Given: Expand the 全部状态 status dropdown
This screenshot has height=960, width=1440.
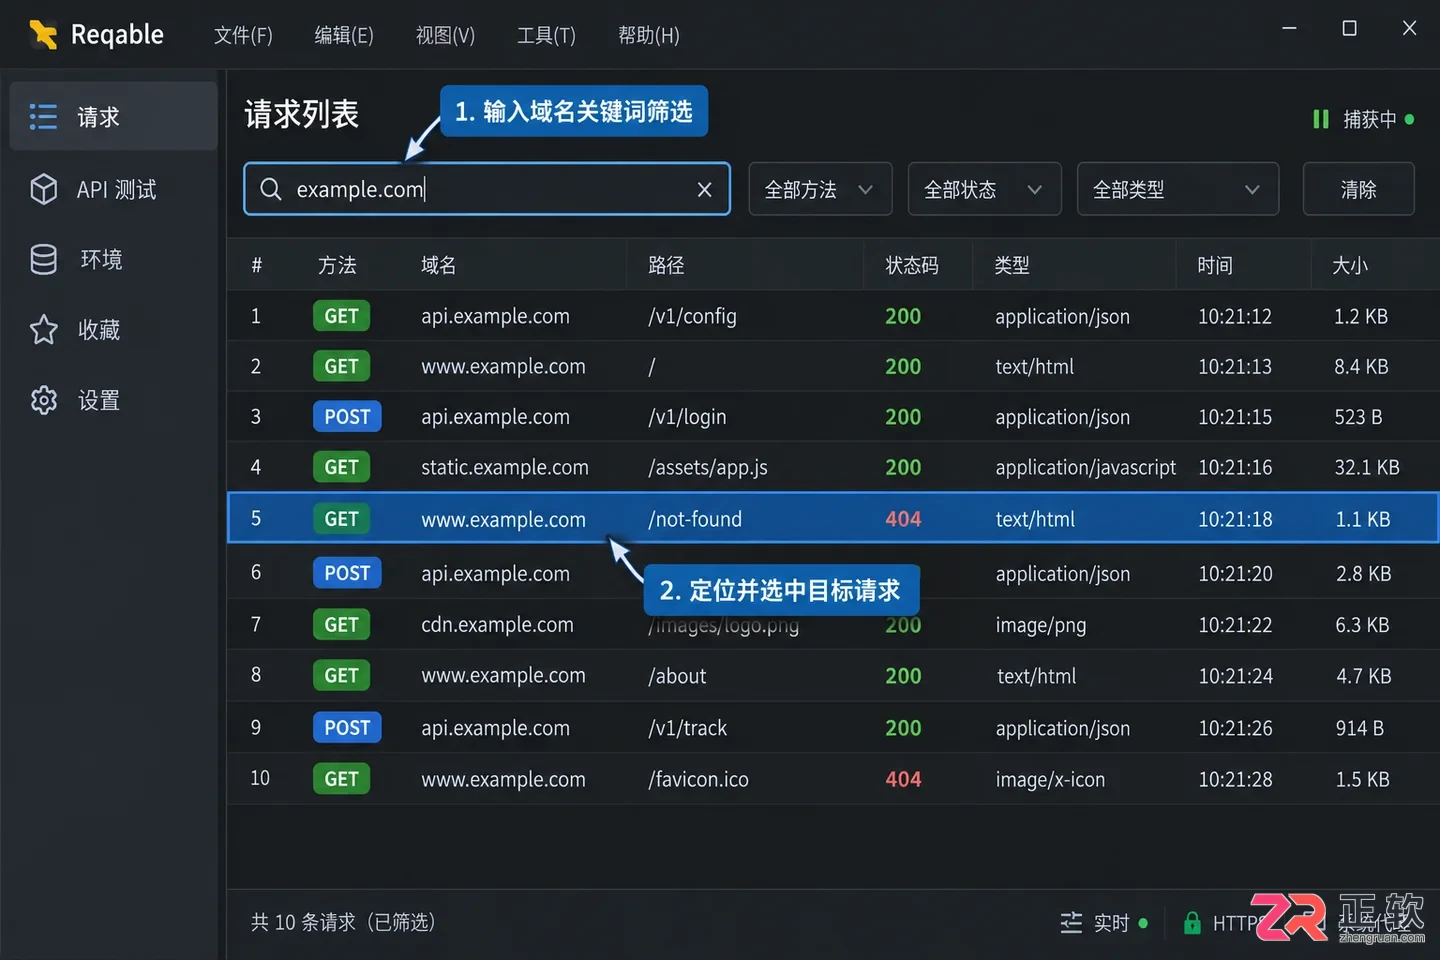Looking at the screenshot, I should click(x=984, y=189).
